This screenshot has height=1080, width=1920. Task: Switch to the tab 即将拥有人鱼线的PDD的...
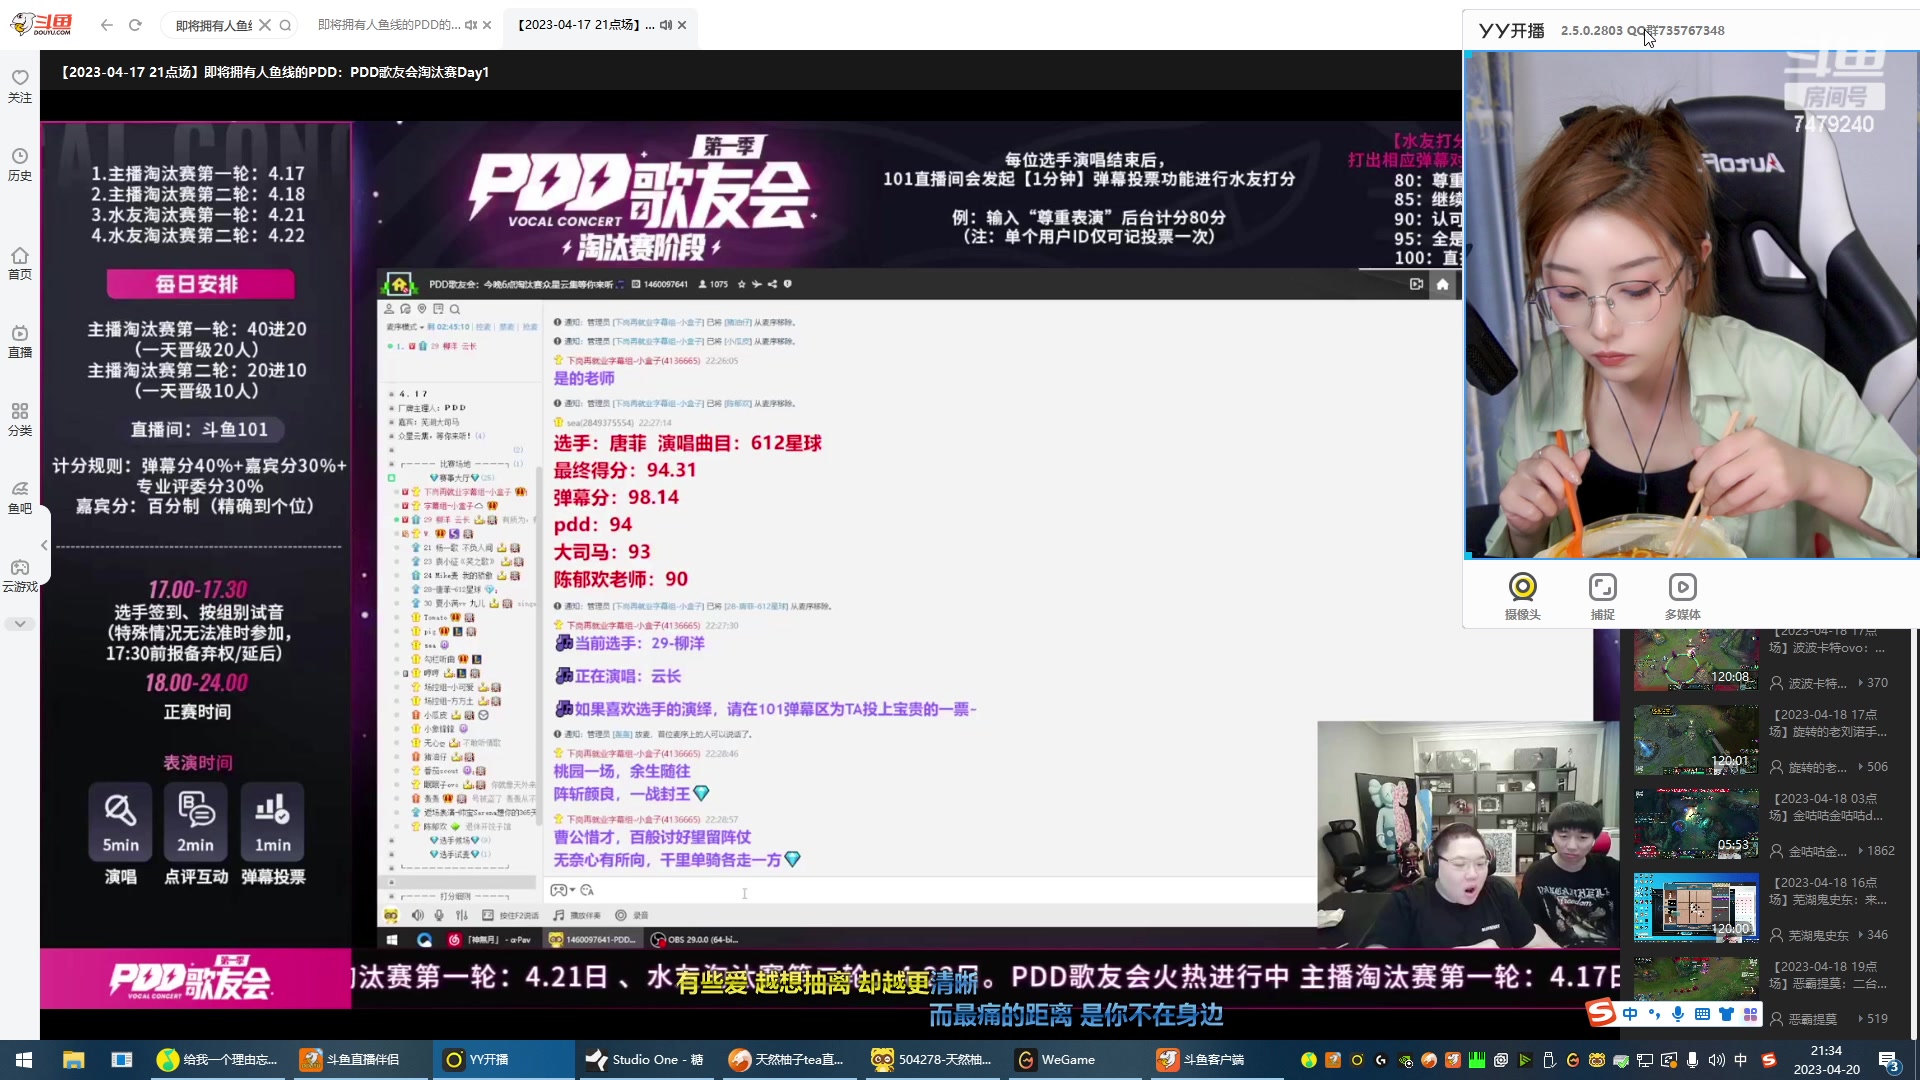(389, 25)
